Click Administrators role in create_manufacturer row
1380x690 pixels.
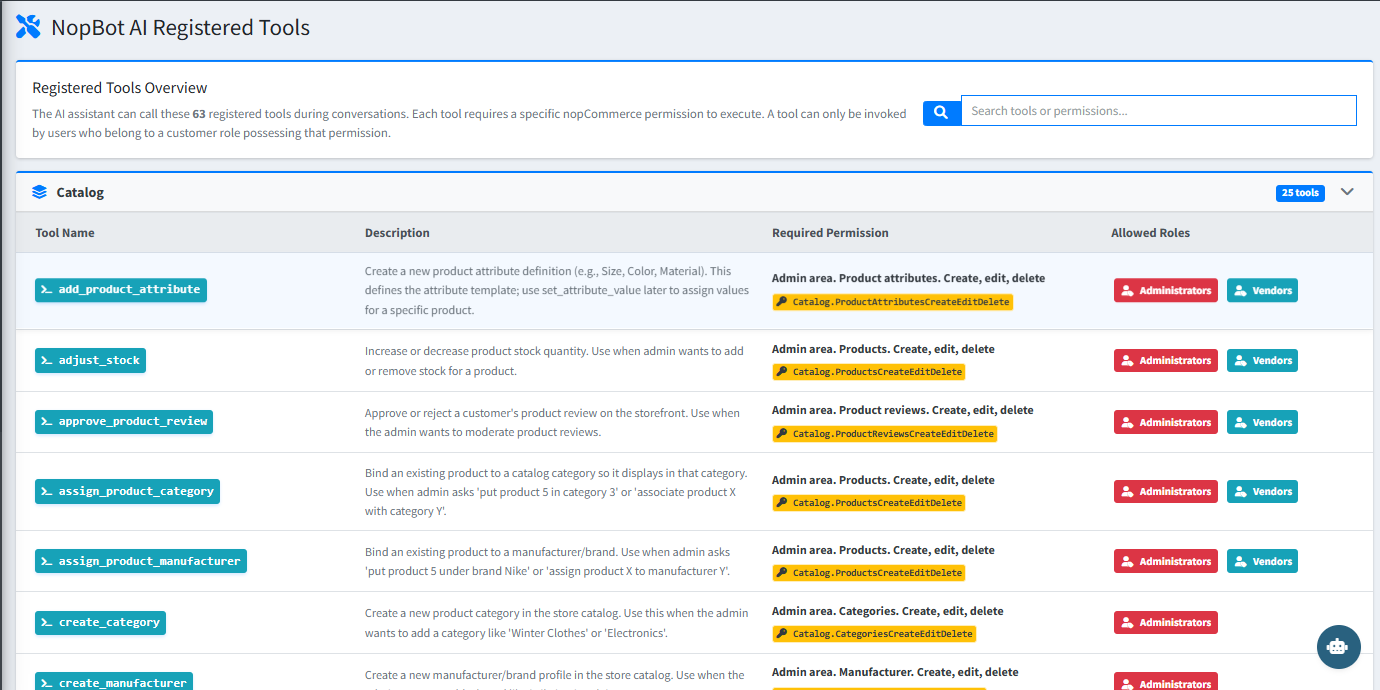pyautogui.click(x=1166, y=683)
